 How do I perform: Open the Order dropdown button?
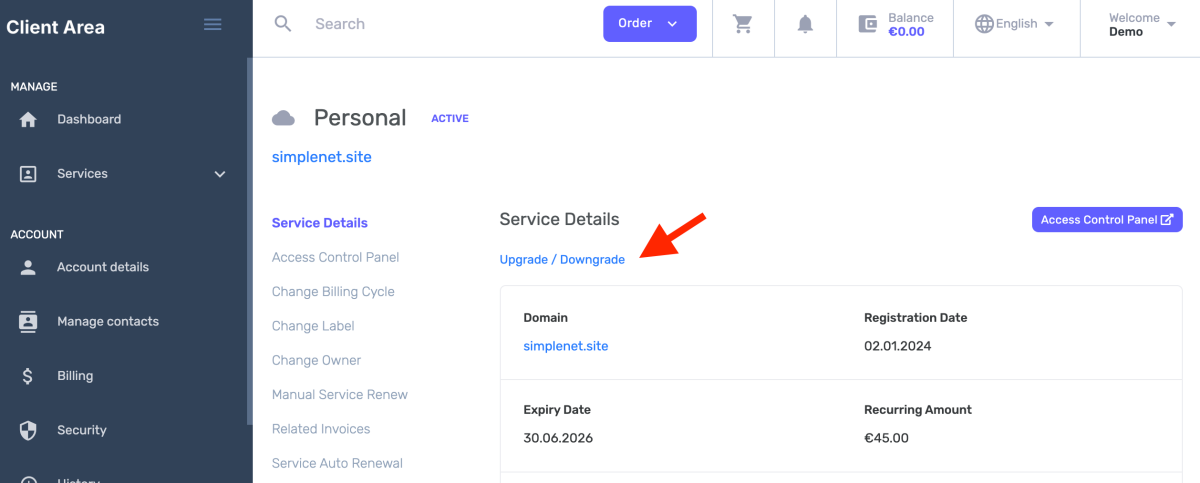pos(649,24)
